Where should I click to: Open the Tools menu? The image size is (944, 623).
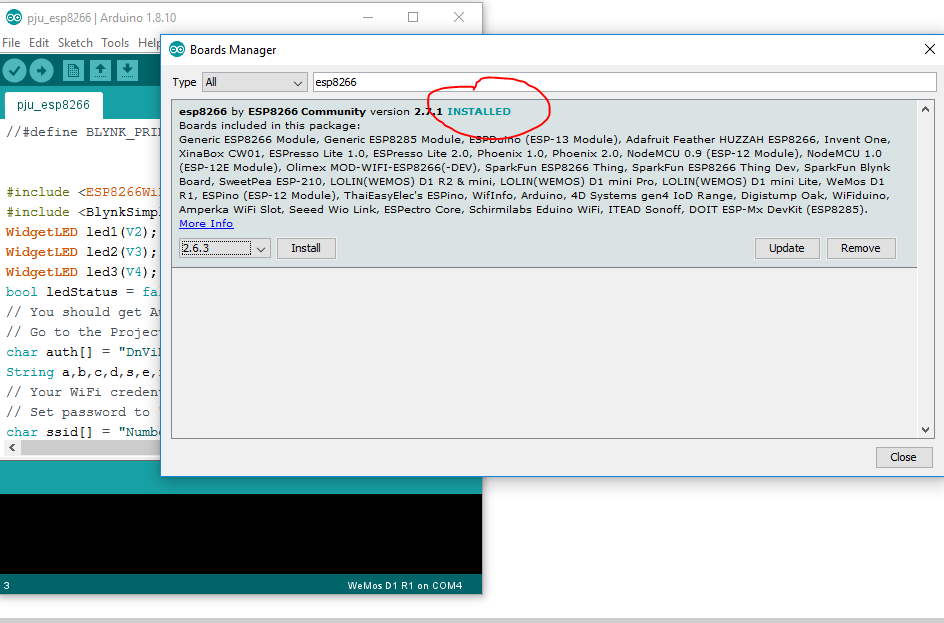click(115, 43)
